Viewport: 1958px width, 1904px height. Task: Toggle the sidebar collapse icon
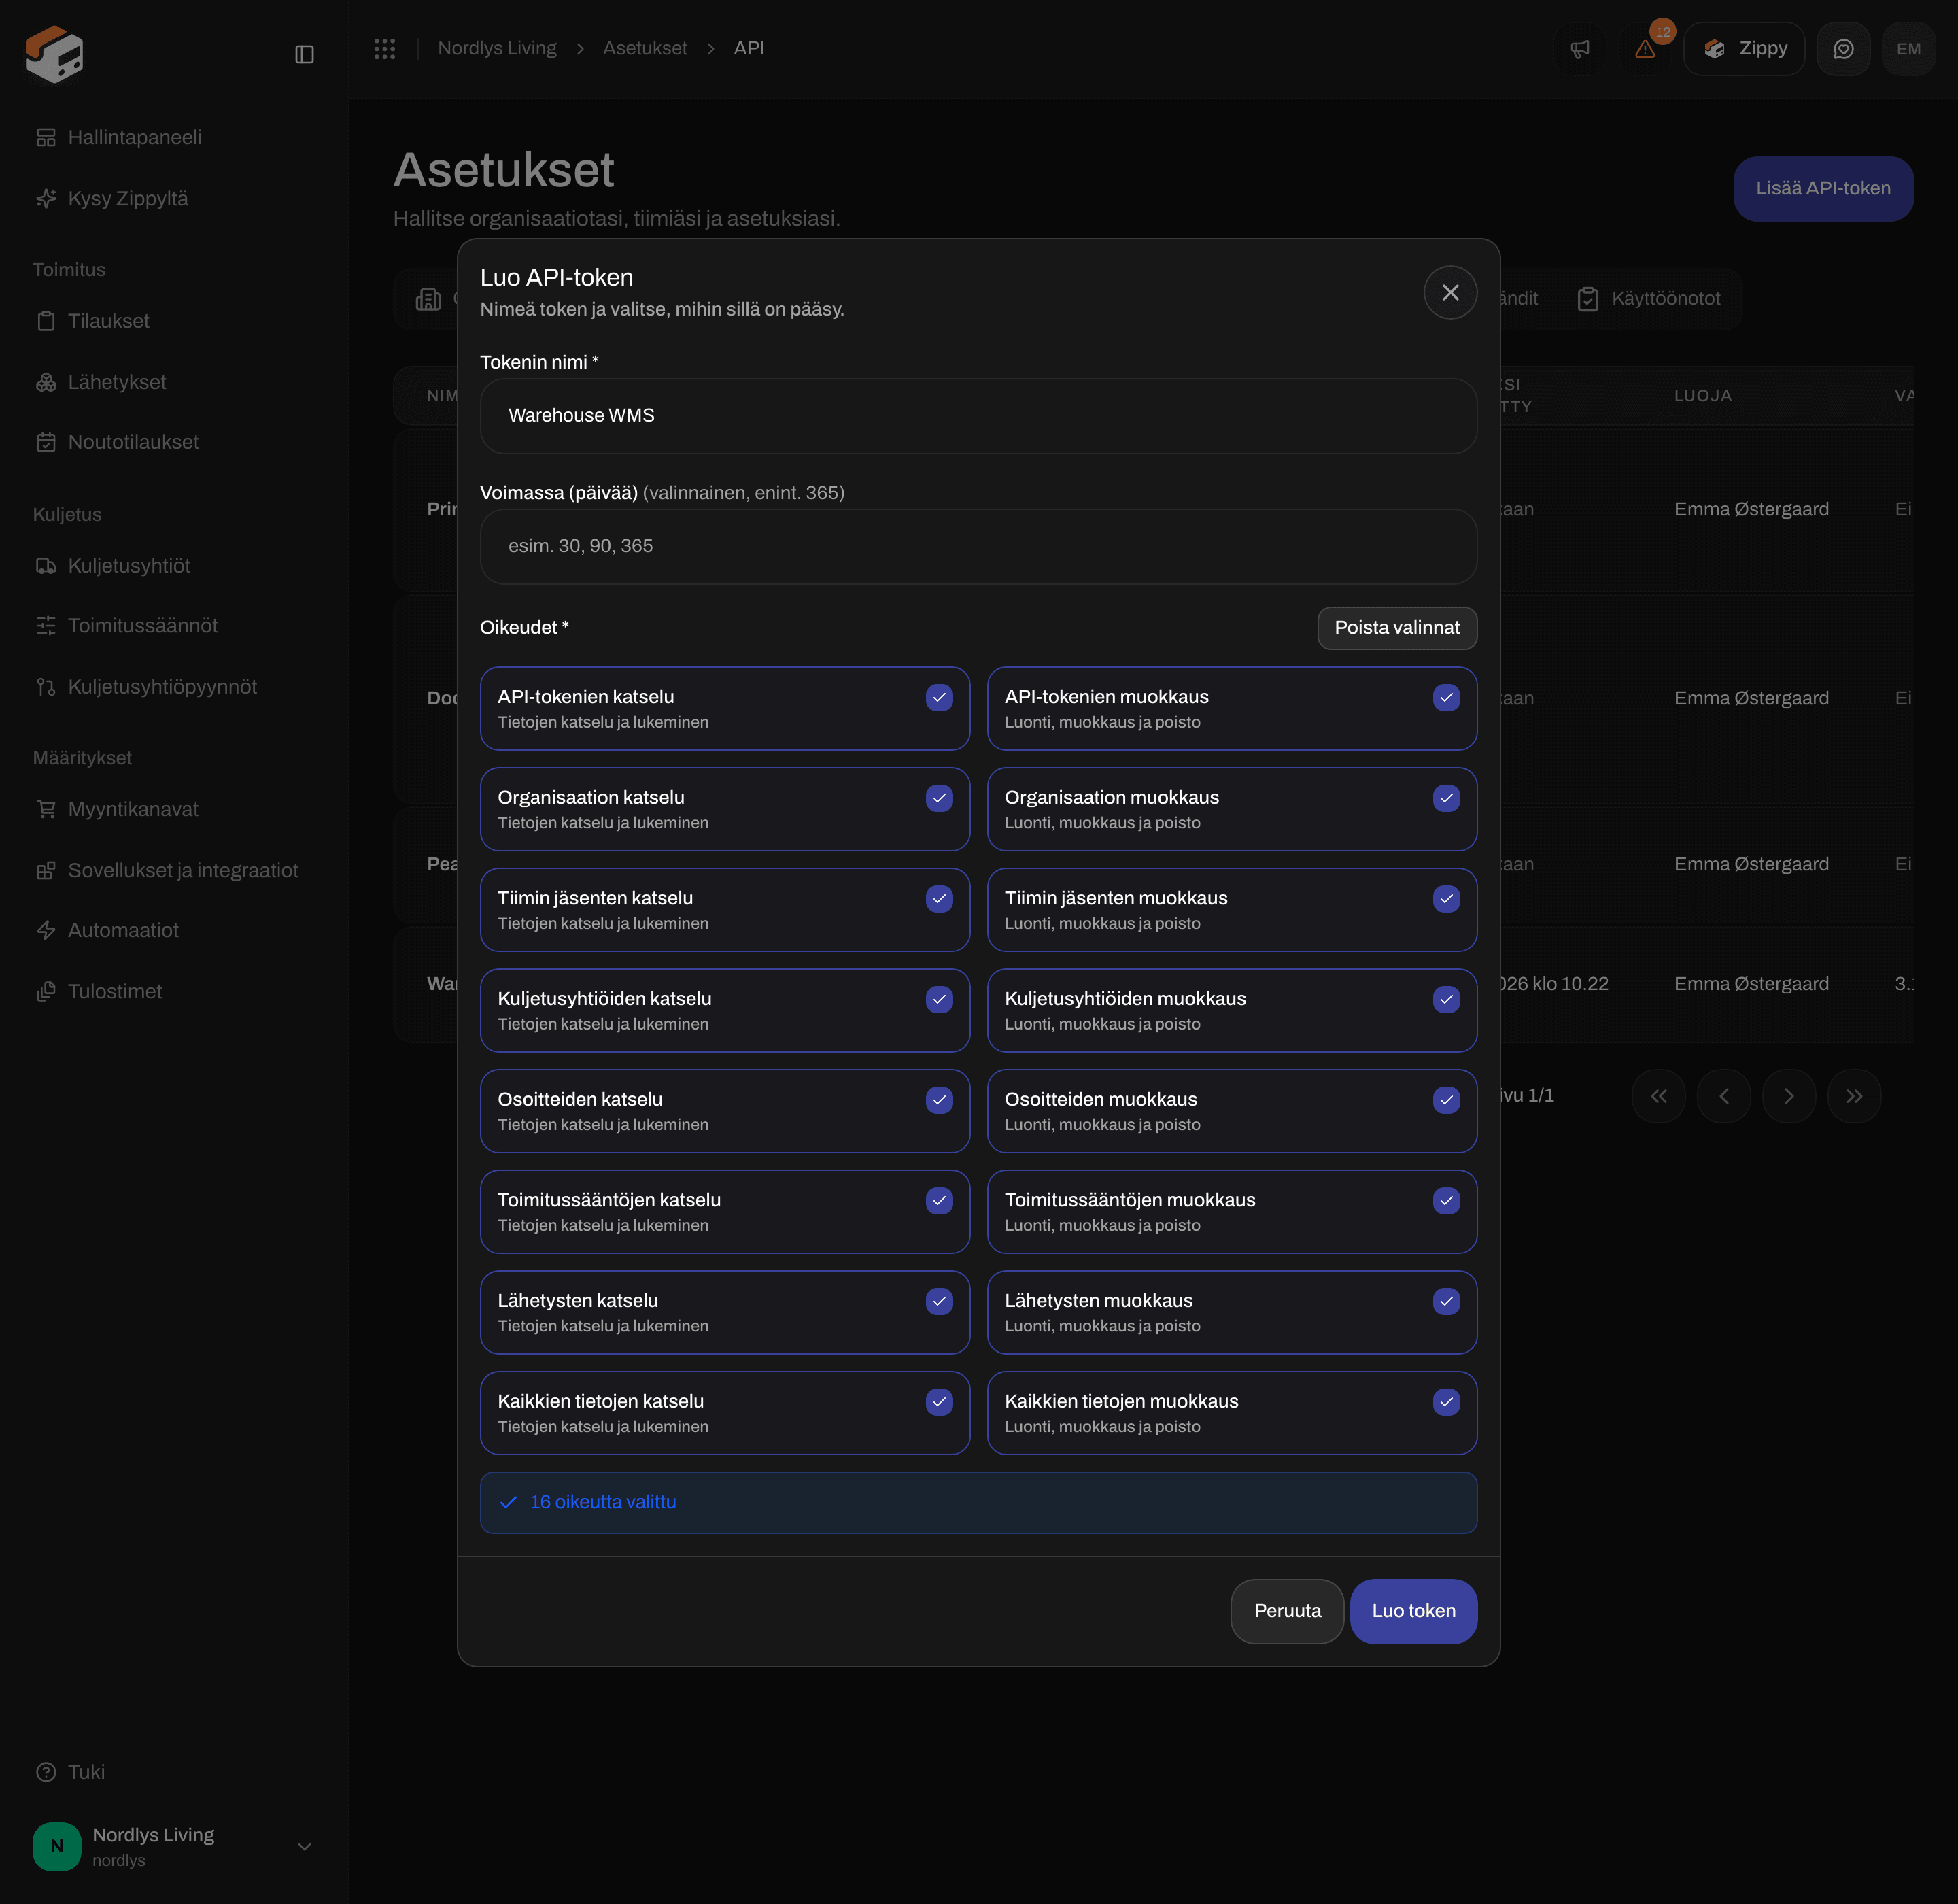point(304,54)
